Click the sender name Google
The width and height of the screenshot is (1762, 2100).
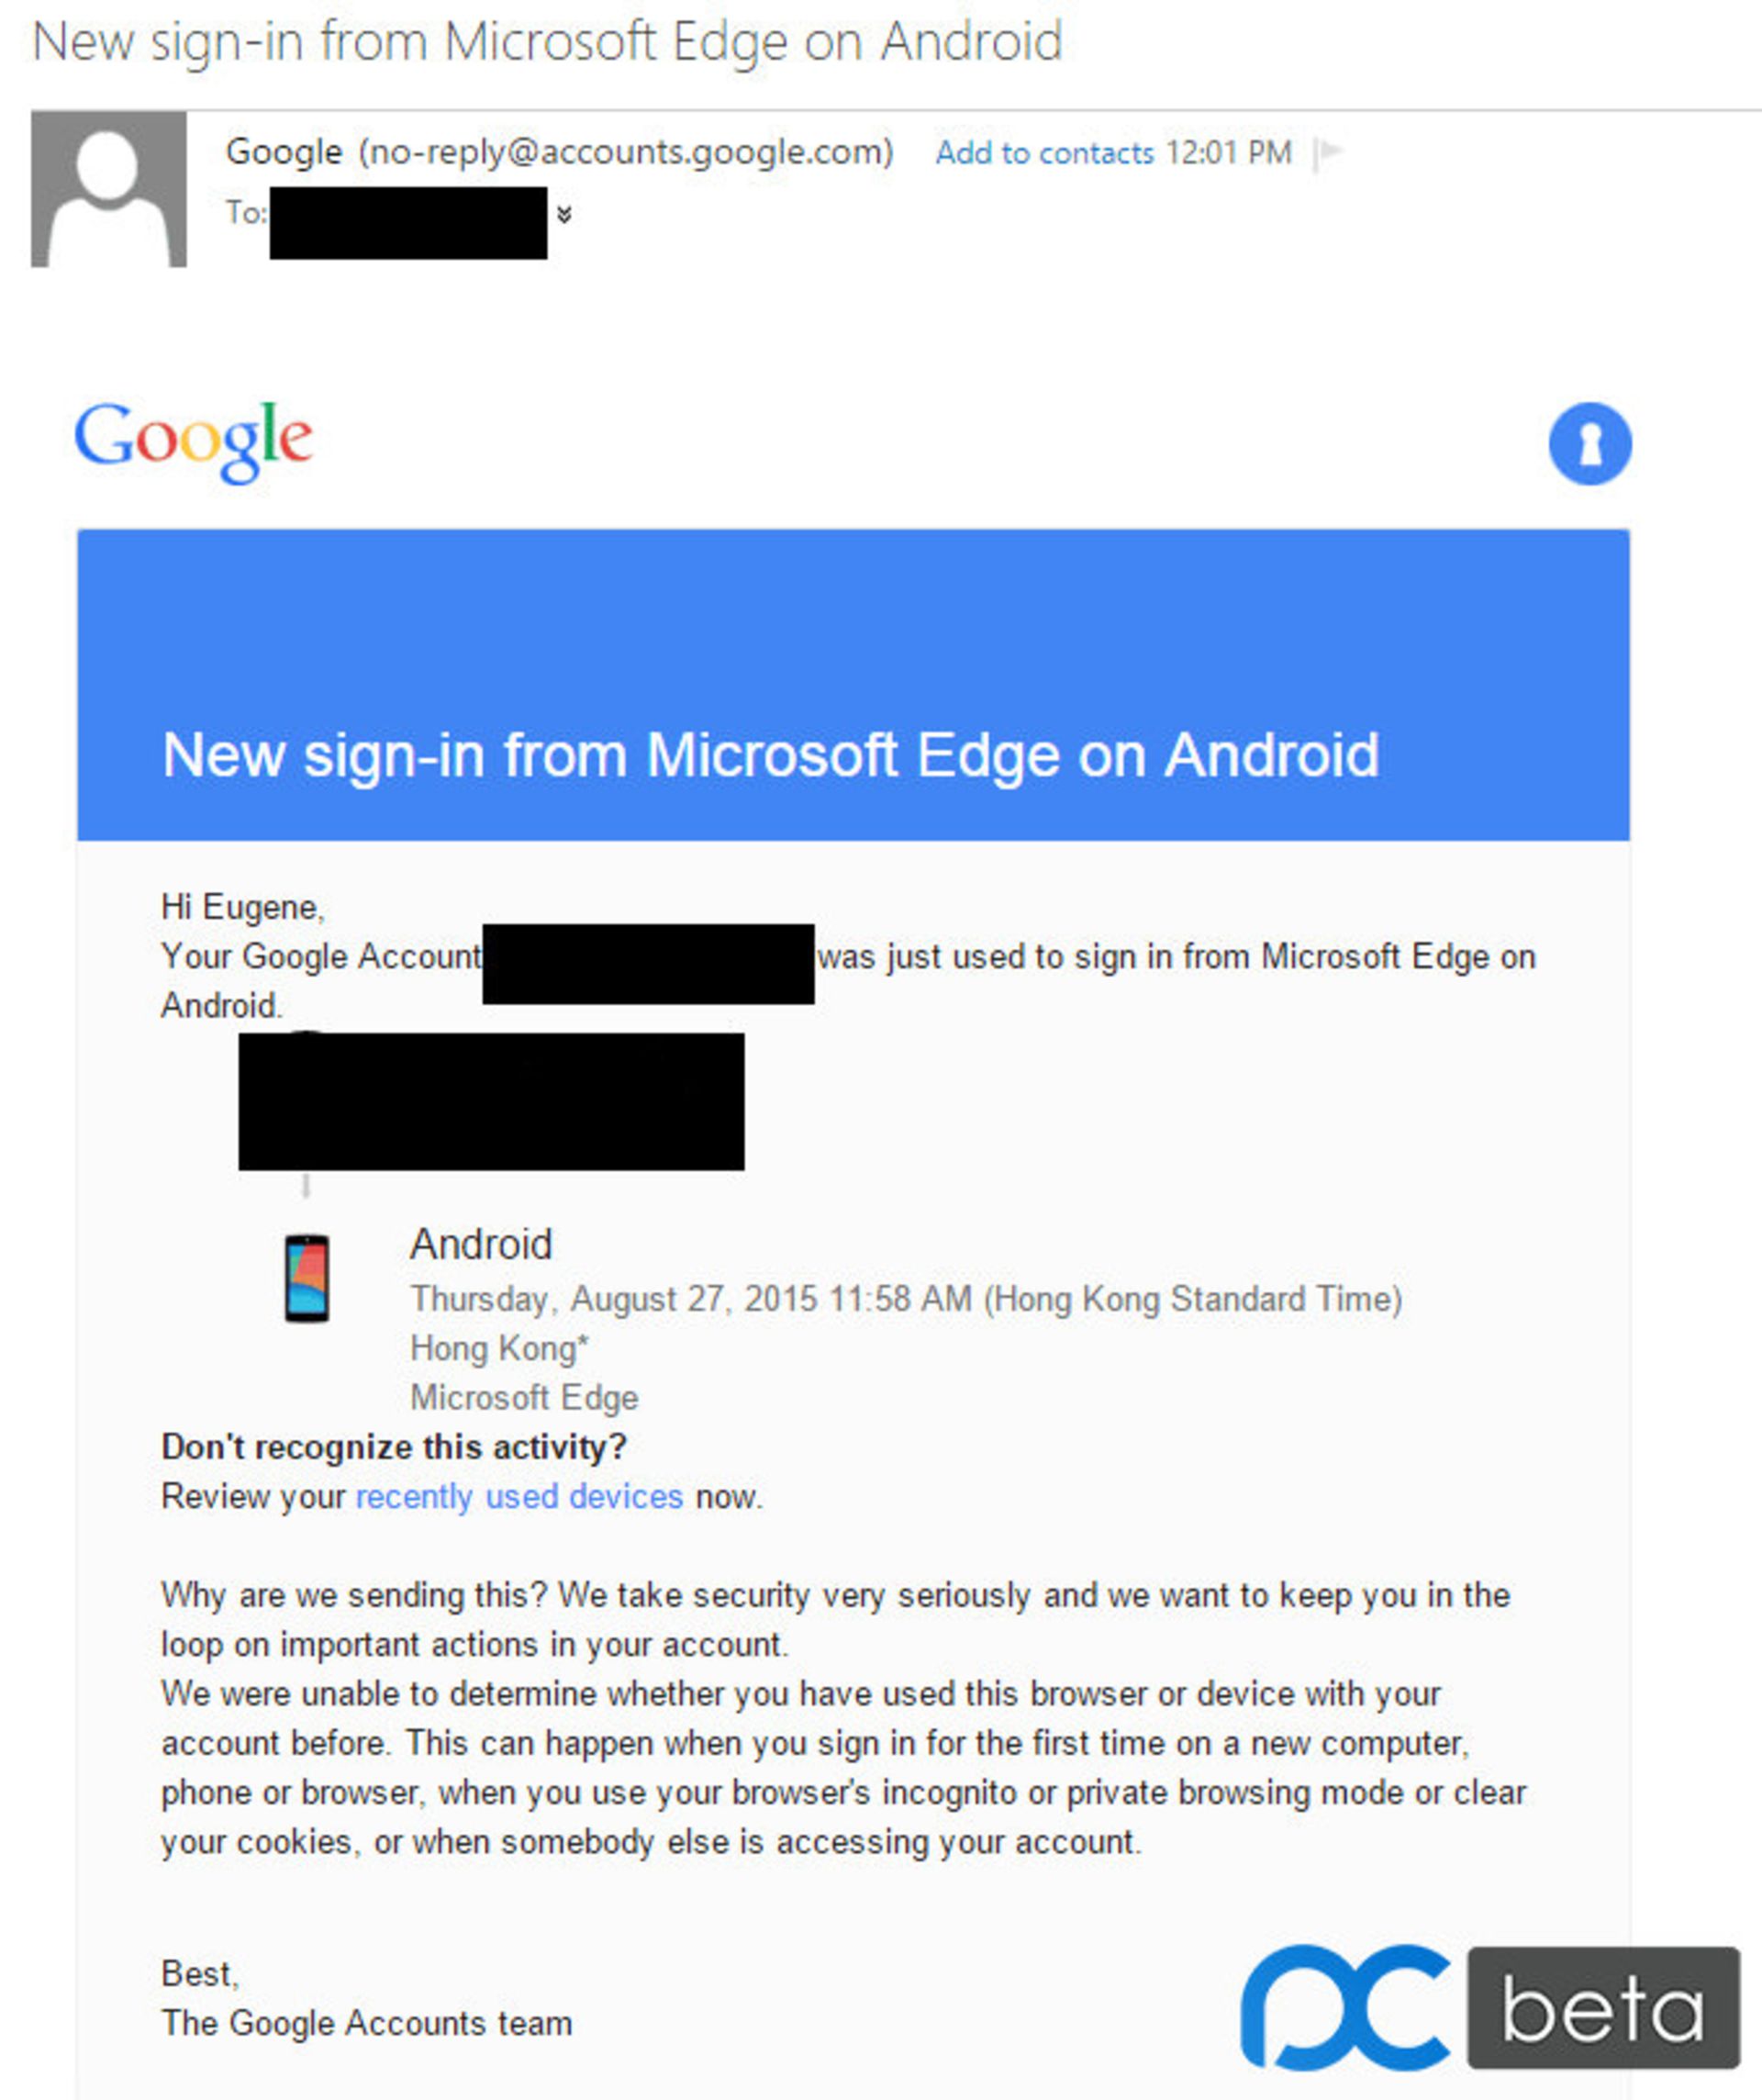tap(284, 152)
